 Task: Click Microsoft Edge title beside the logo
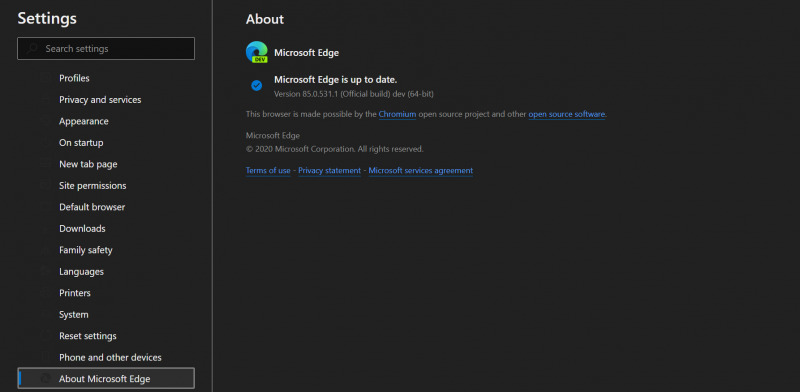click(x=306, y=53)
